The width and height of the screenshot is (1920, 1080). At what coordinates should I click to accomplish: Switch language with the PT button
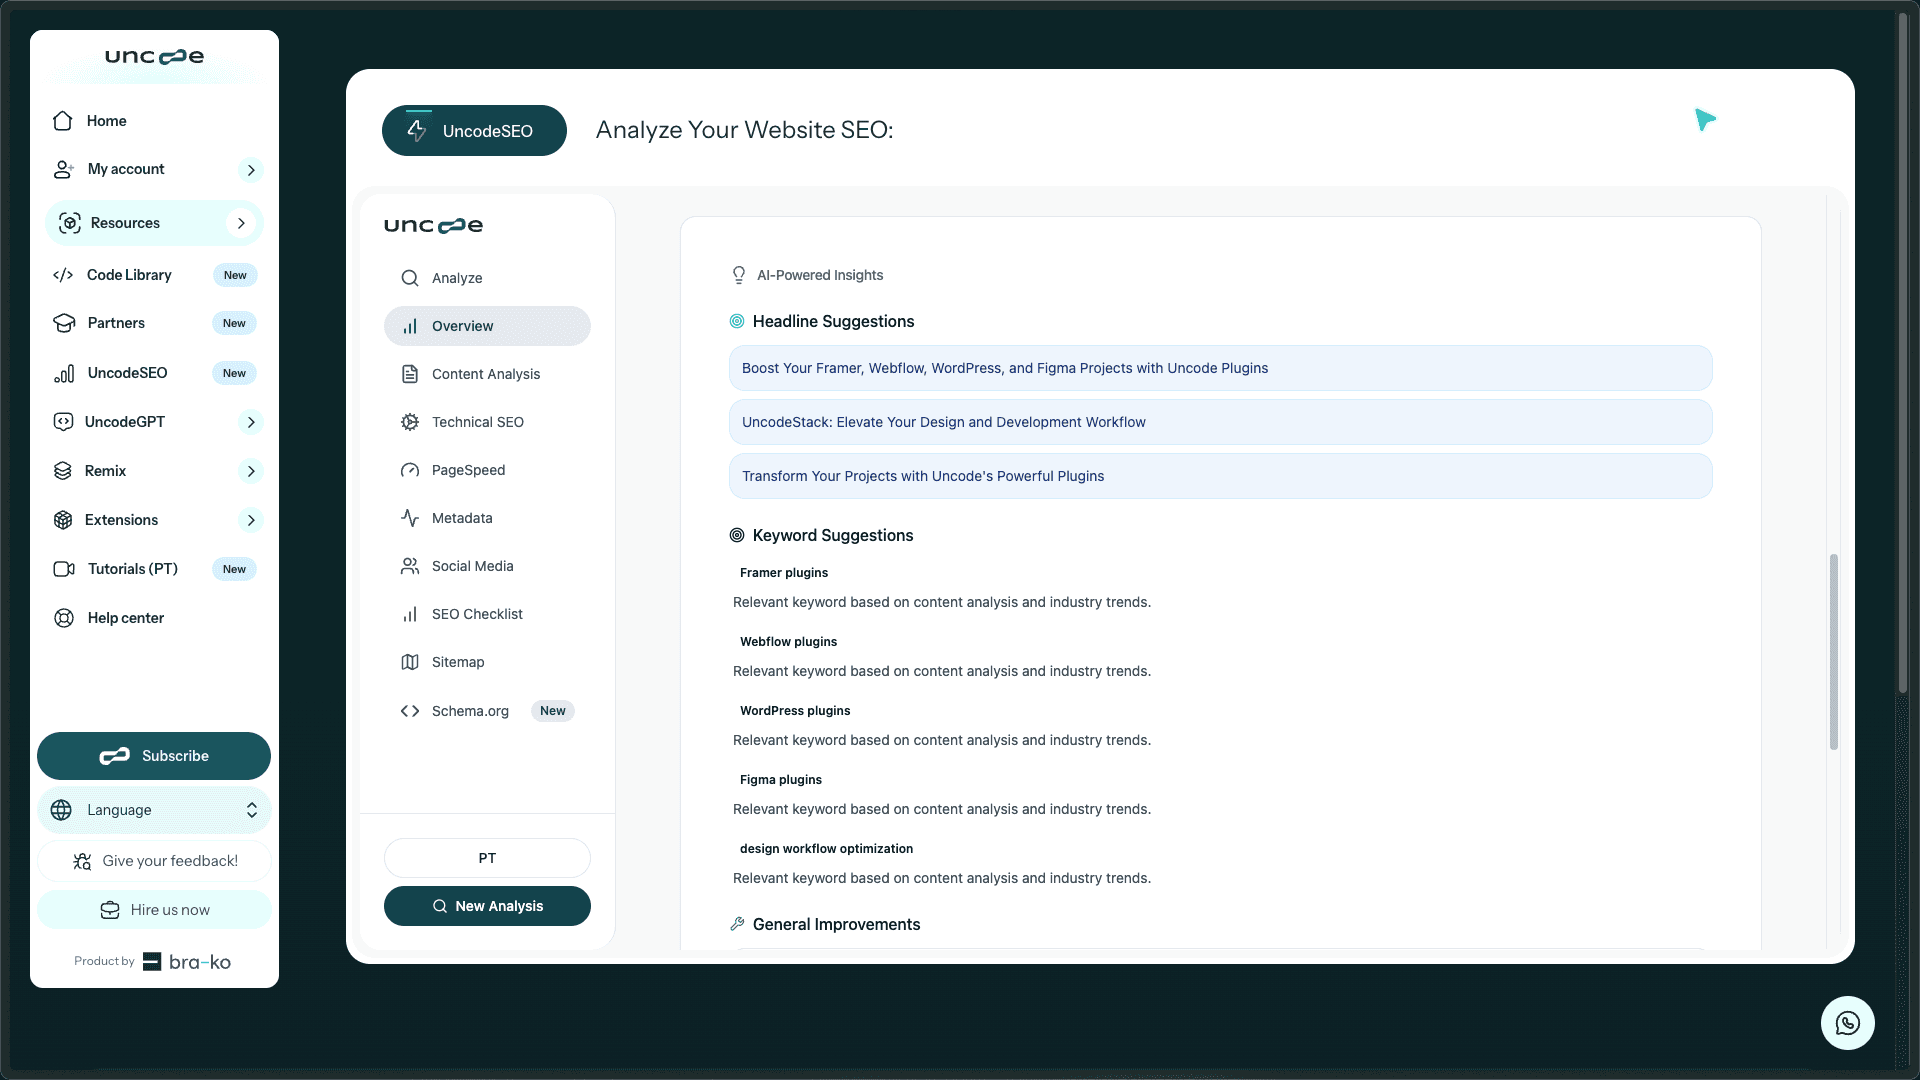pyautogui.click(x=487, y=858)
